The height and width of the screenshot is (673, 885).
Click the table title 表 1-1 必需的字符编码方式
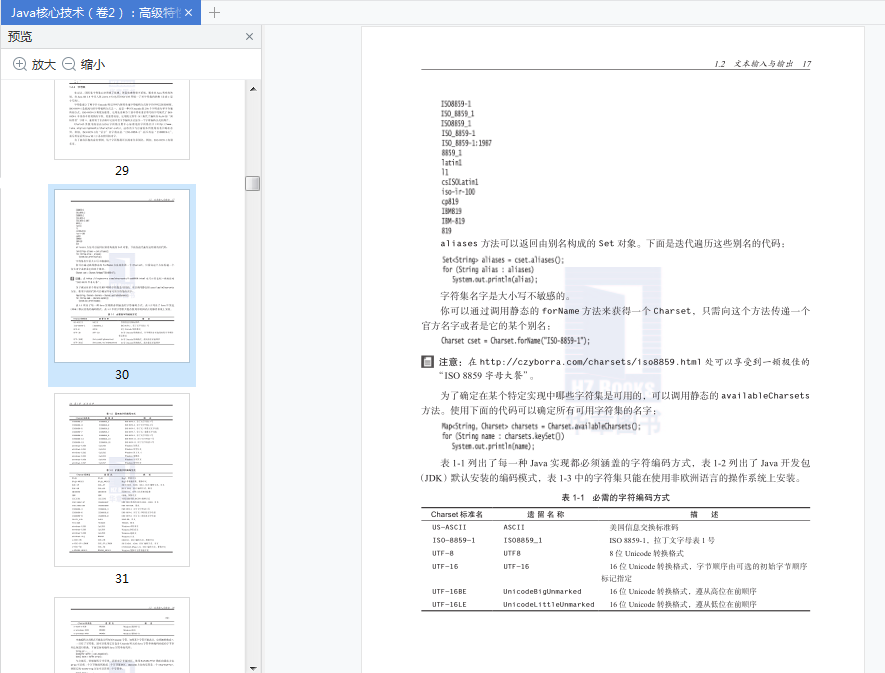point(615,497)
